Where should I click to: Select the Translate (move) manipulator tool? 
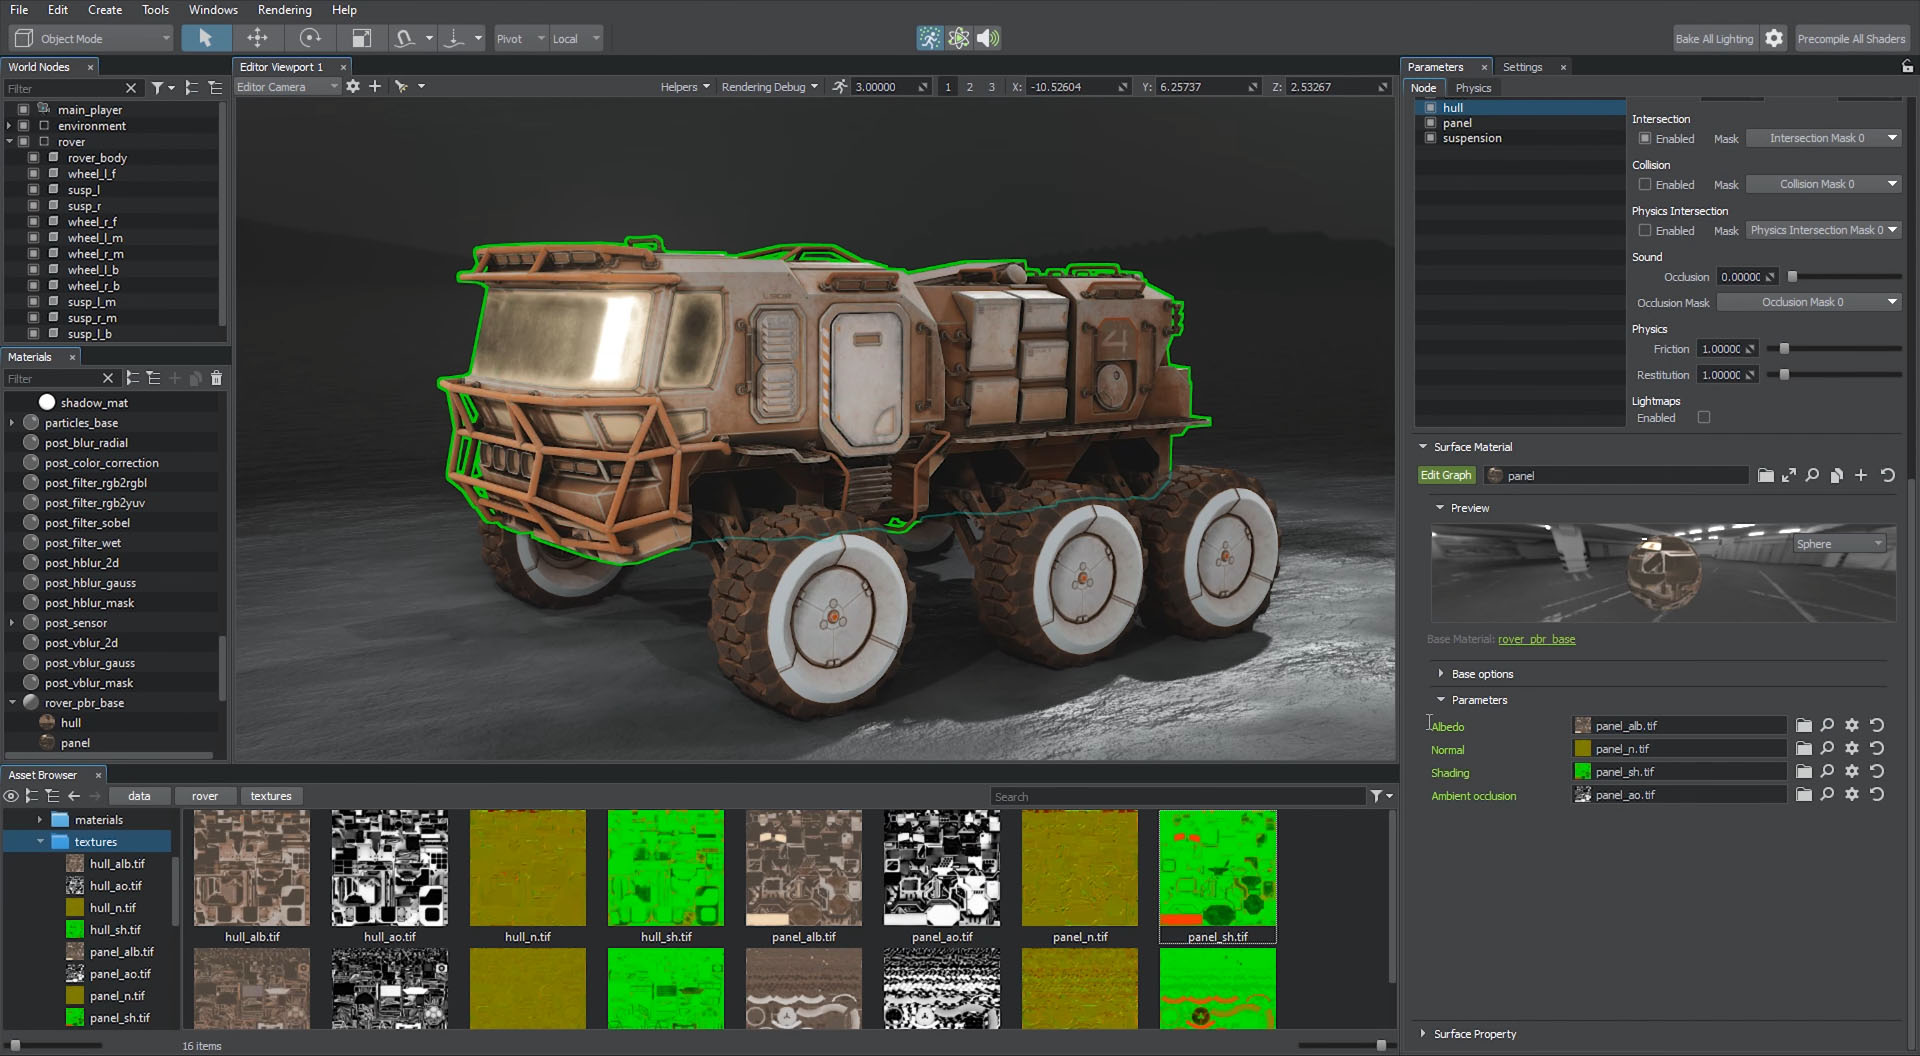[x=257, y=38]
